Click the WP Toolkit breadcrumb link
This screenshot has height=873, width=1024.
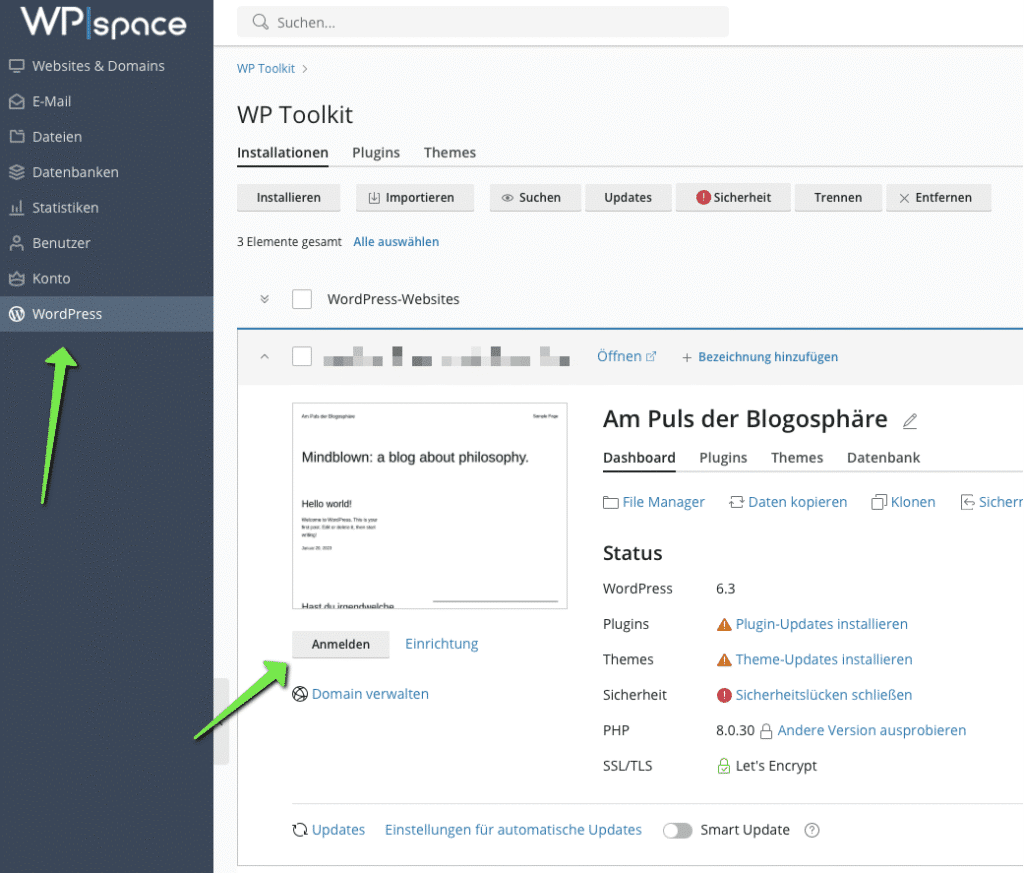(266, 69)
